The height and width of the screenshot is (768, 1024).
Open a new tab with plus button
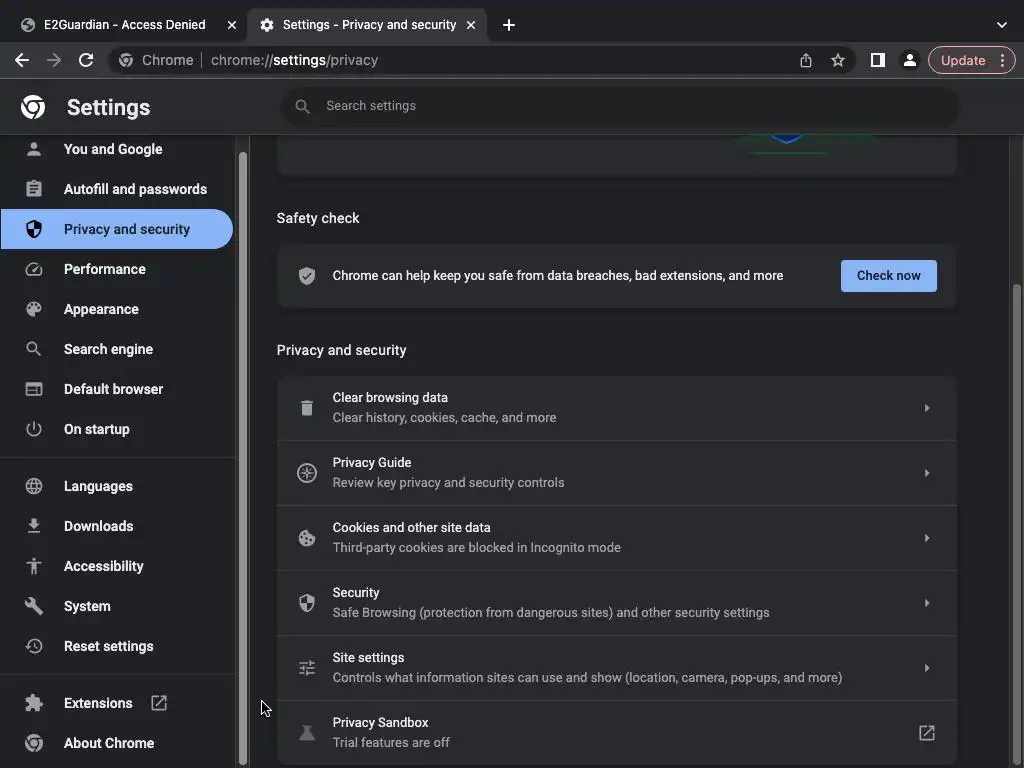(x=509, y=25)
